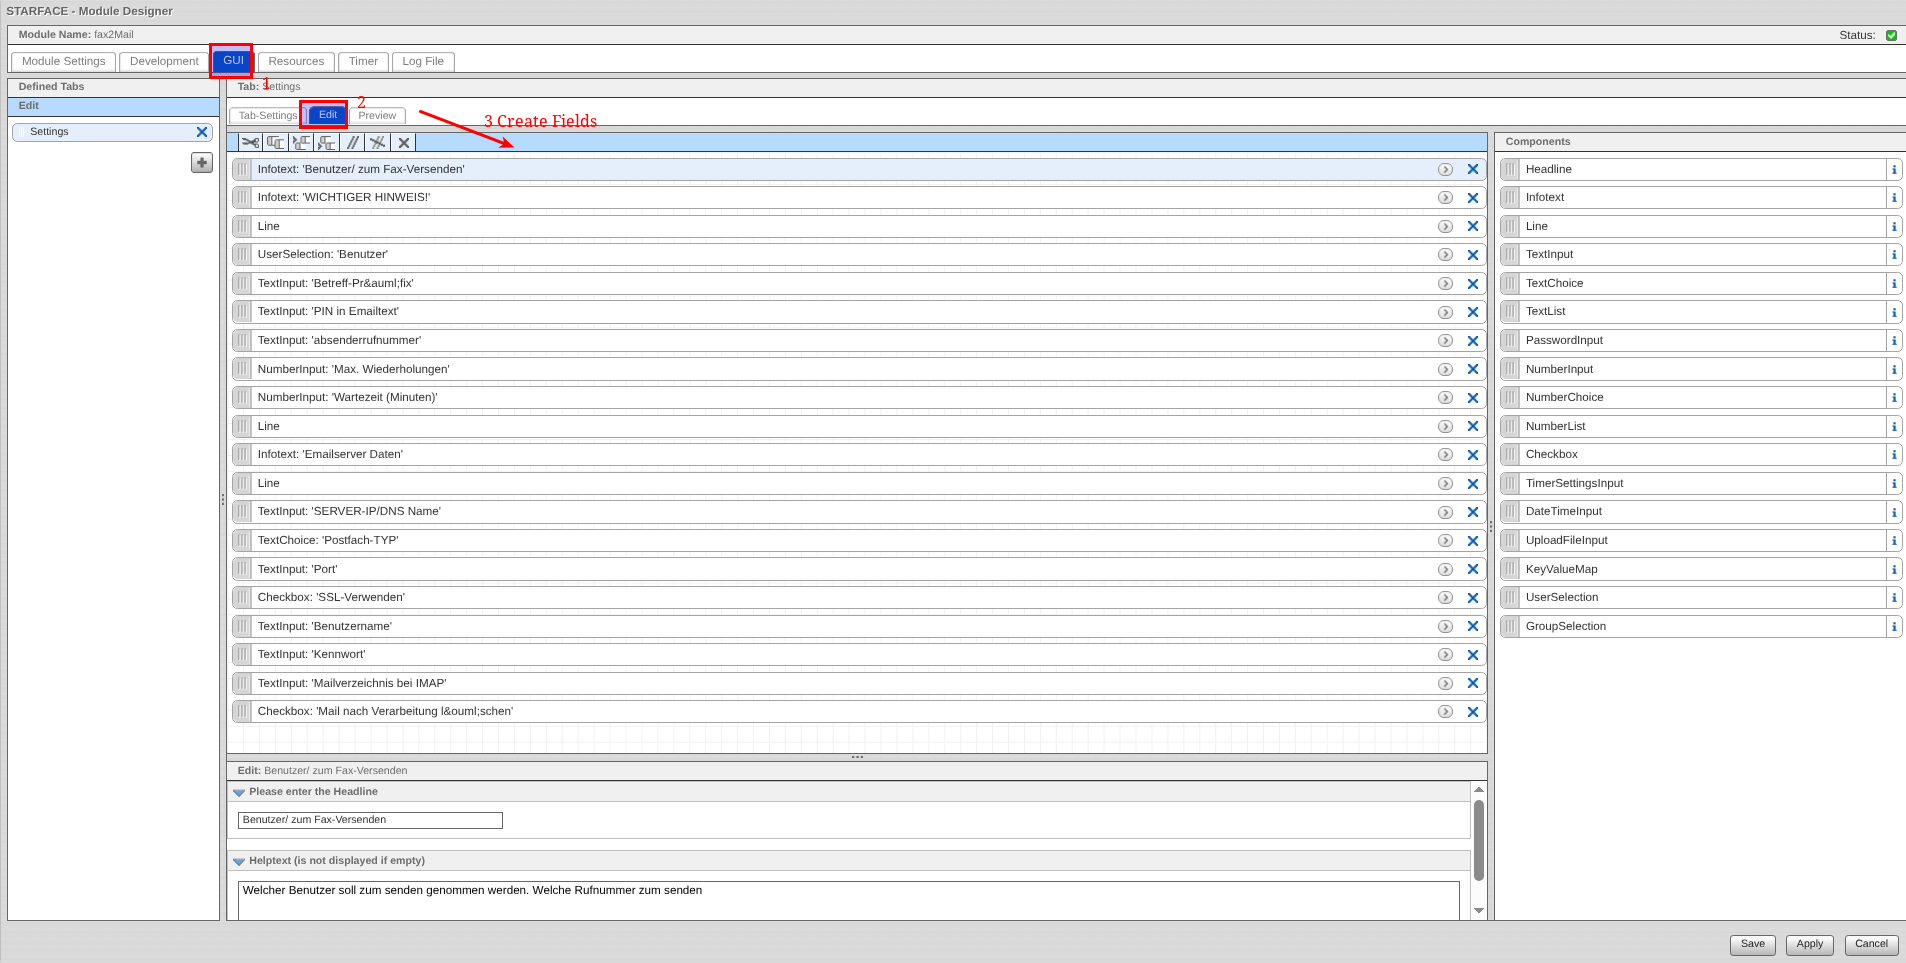Open details arrow for 'Checkbox: SSL-Verwenden' row
The height and width of the screenshot is (963, 1906).
pos(1445,598)
